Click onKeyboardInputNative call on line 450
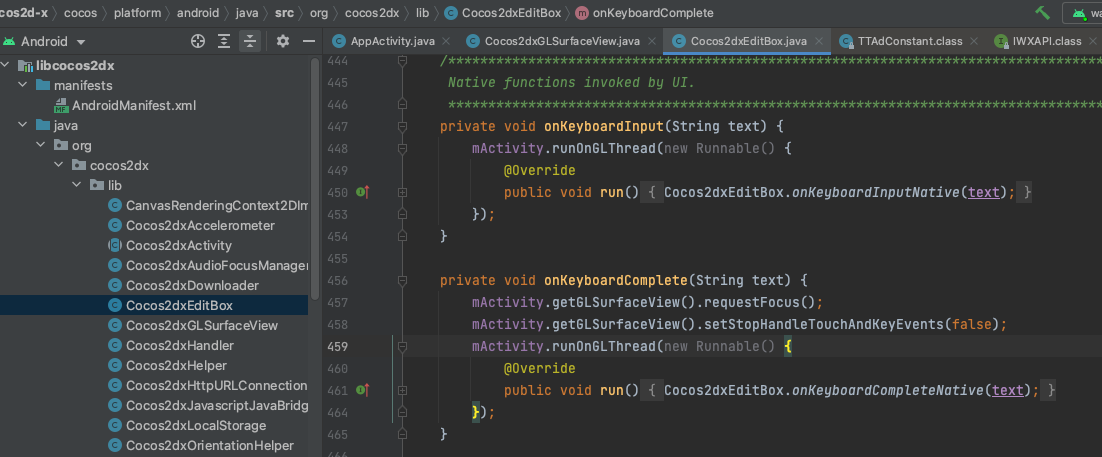This screenshot has width=1102, height=457. (876, 192)
